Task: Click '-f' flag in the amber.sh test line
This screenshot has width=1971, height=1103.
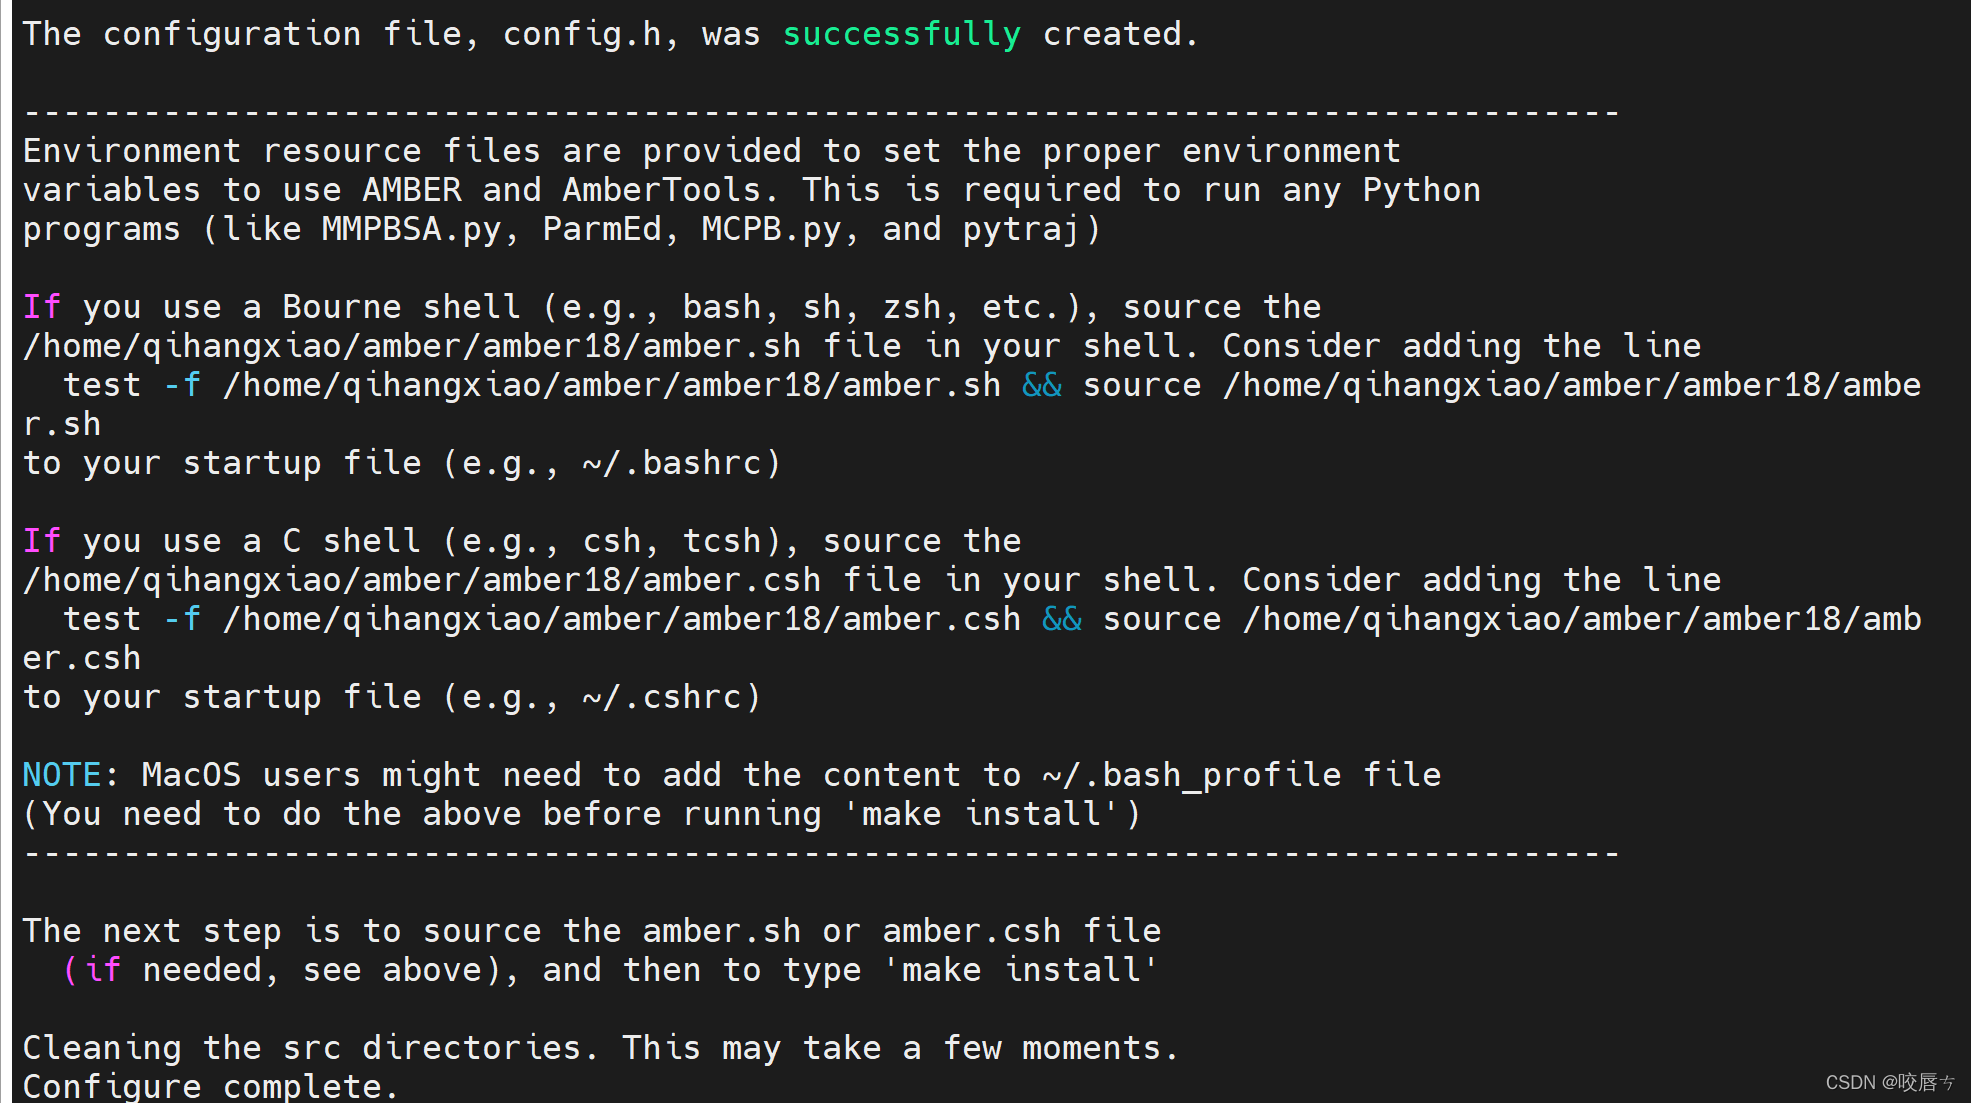Action: pyautogui.click(x=182, y=385)
